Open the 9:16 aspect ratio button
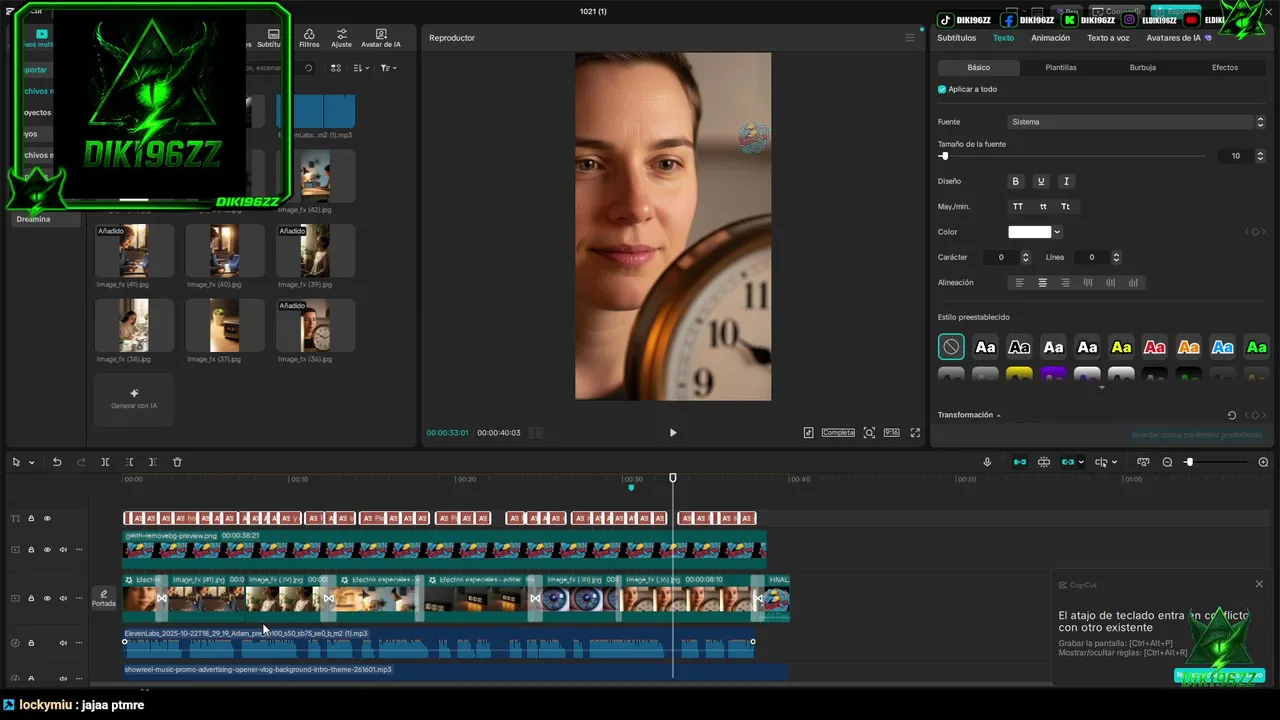 [891, 433]
